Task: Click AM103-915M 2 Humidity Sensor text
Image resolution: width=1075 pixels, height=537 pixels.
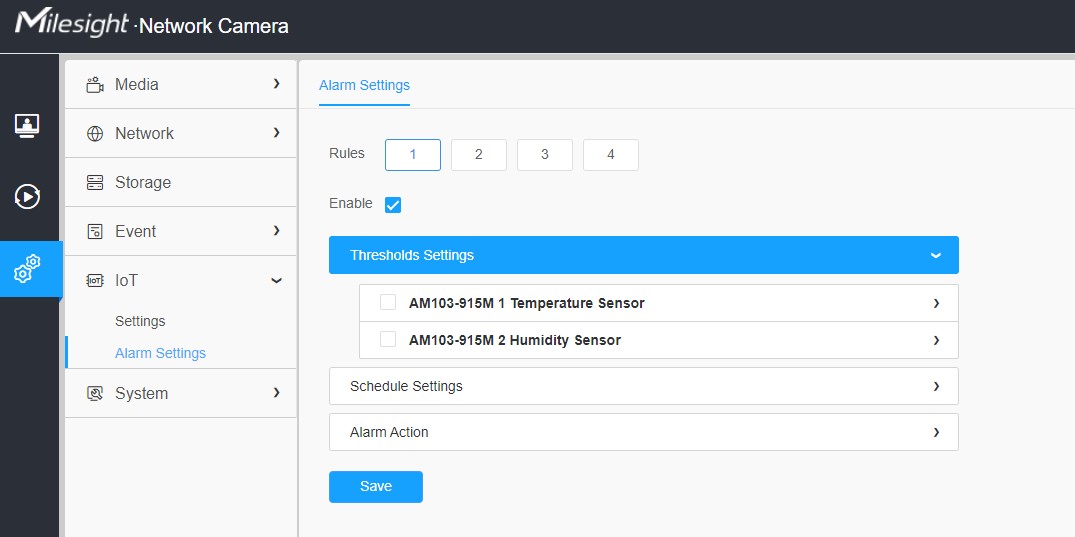Action: pos(515,340)
